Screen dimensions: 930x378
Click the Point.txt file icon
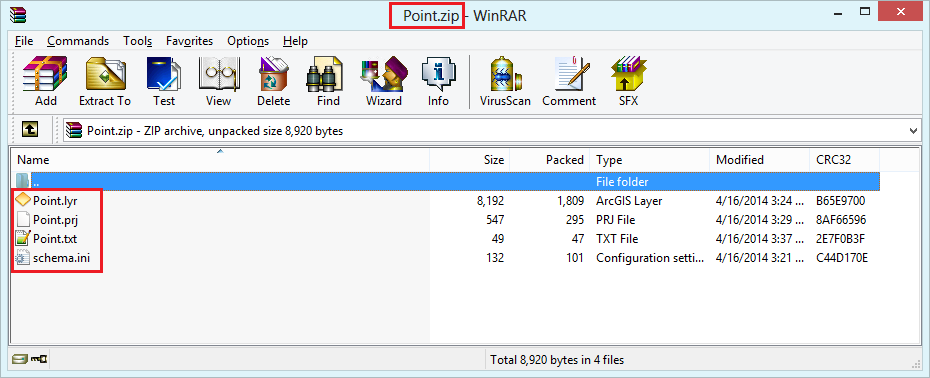coord(23,239)
